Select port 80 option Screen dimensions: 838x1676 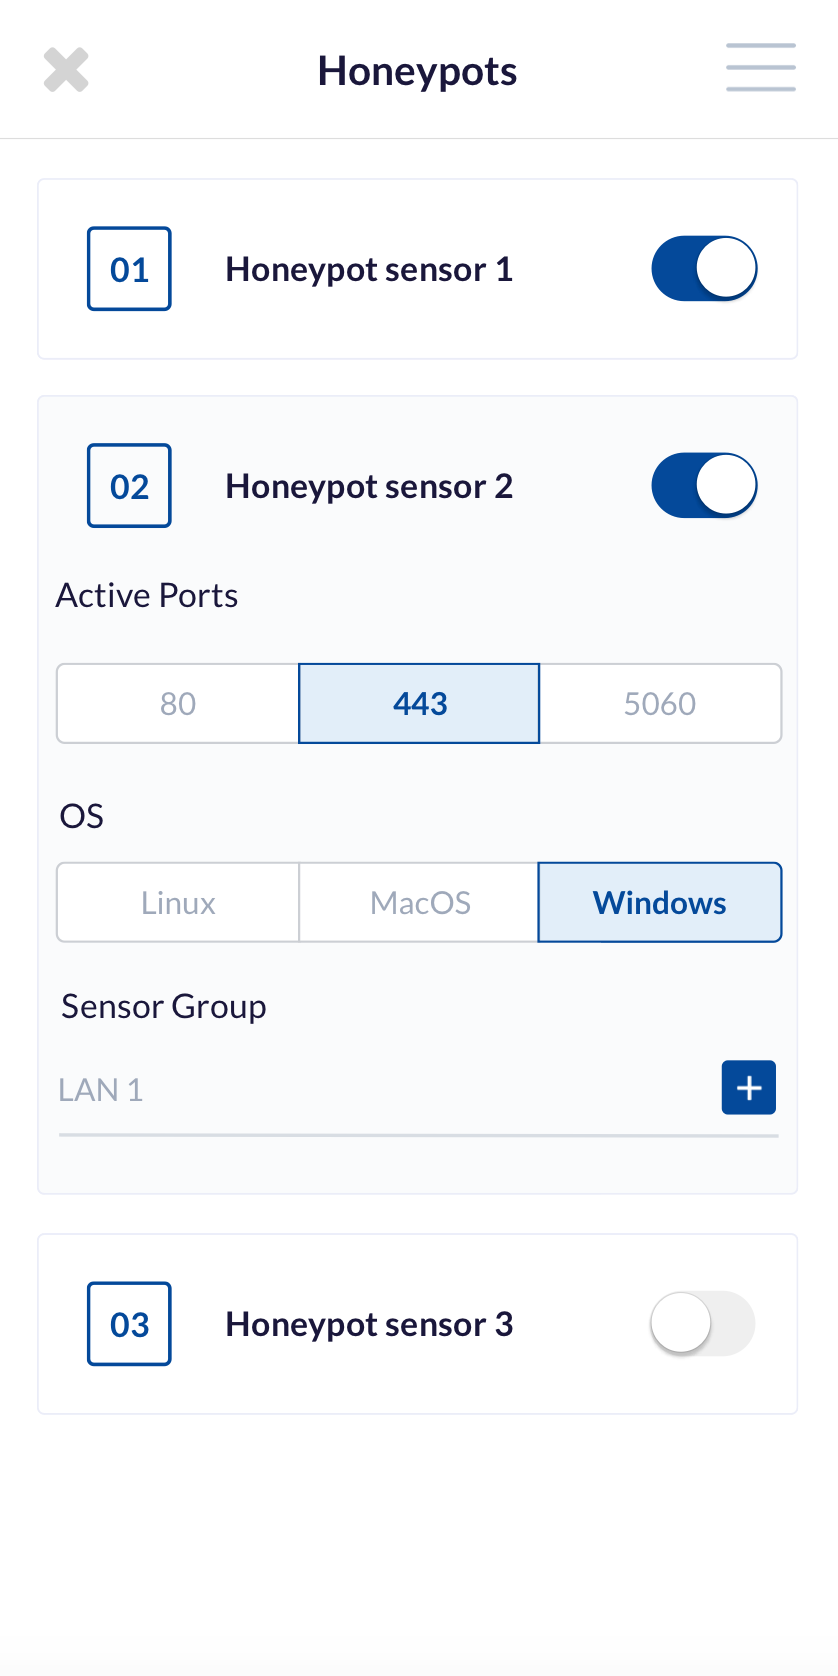click(178, 703)
